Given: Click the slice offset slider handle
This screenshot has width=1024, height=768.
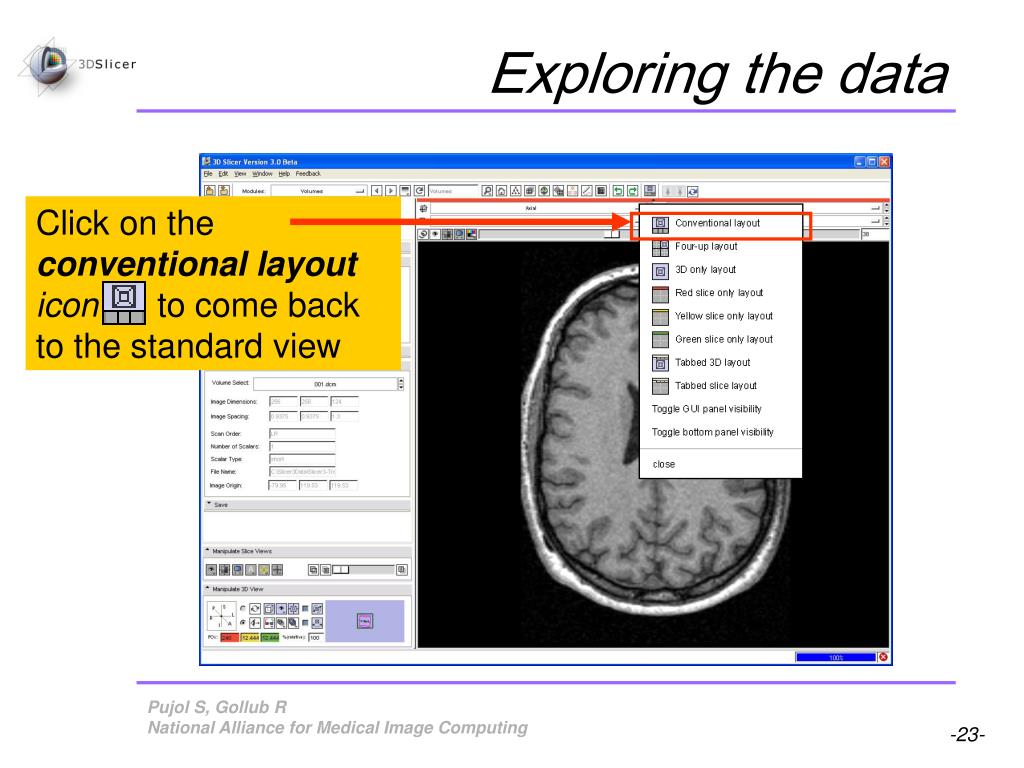Looking at the screenshot, I should point(612,234).
